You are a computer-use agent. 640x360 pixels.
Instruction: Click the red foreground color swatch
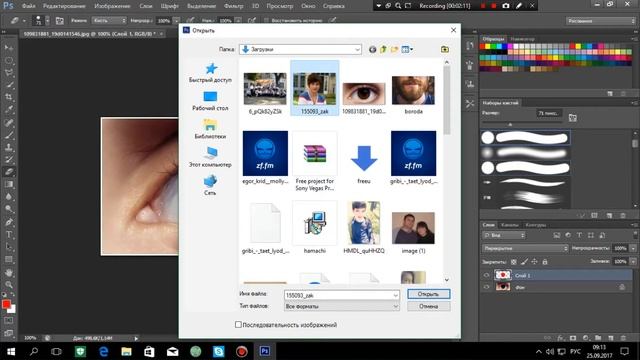pyautogui.click(x=6, y=304)
